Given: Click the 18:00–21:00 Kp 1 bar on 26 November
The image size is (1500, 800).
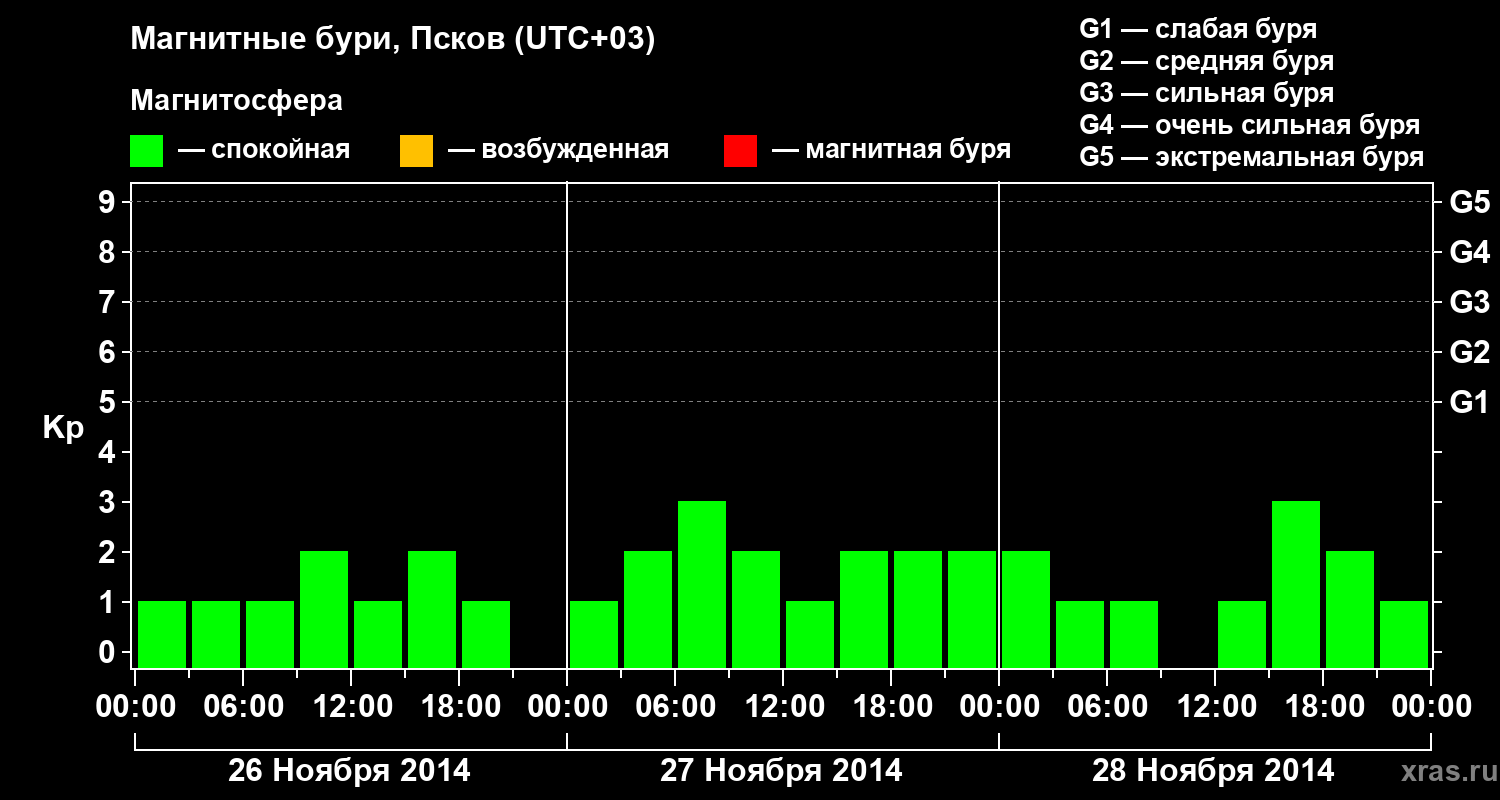Looking at the screenshot, I should (x=486, y=634).
